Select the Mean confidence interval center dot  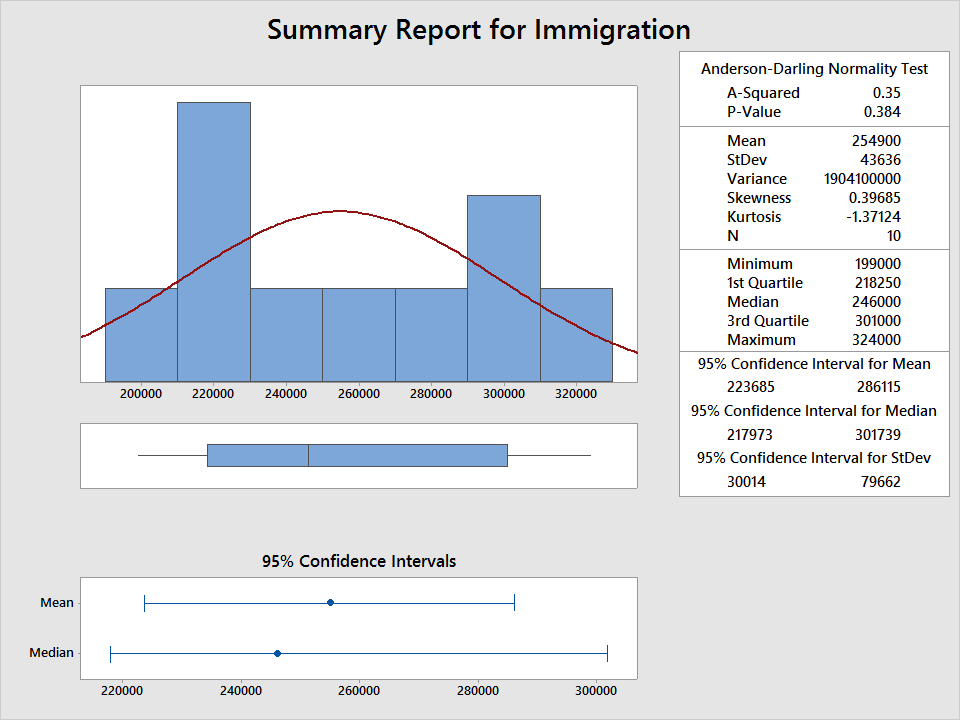click(330, 602)
